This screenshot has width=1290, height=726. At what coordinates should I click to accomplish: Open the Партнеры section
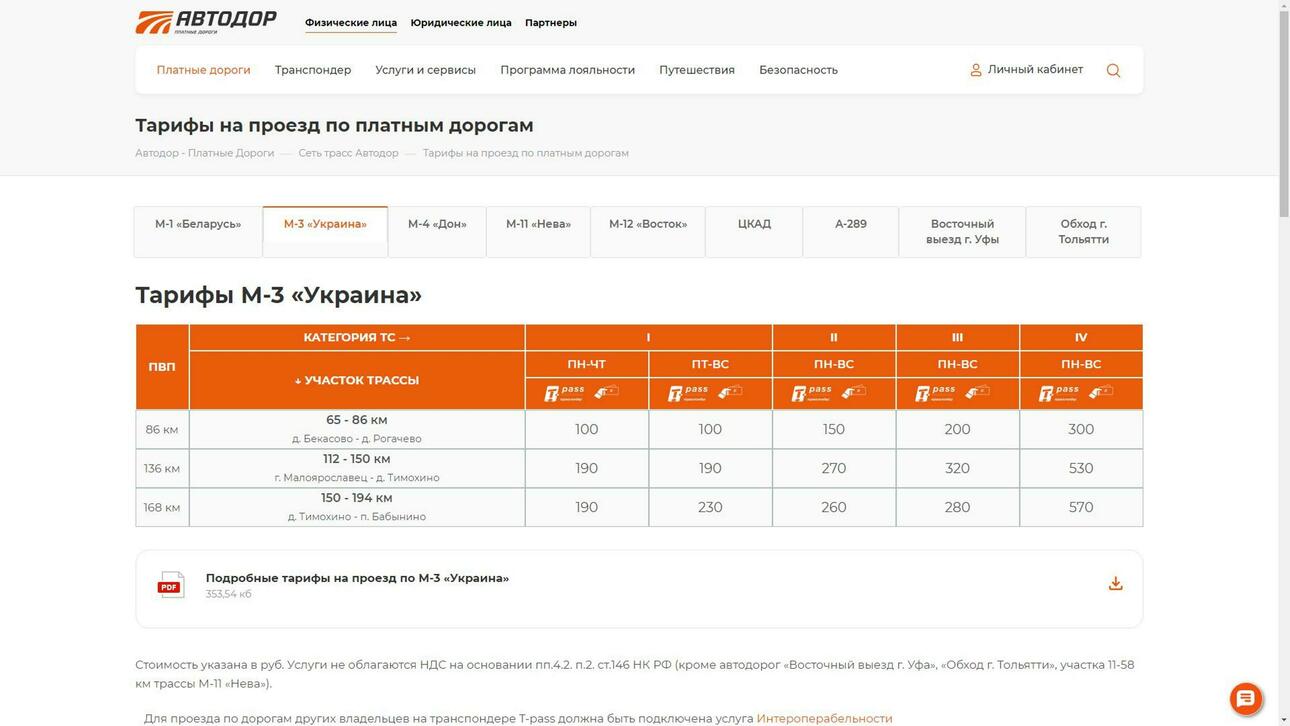click(551, 22)
